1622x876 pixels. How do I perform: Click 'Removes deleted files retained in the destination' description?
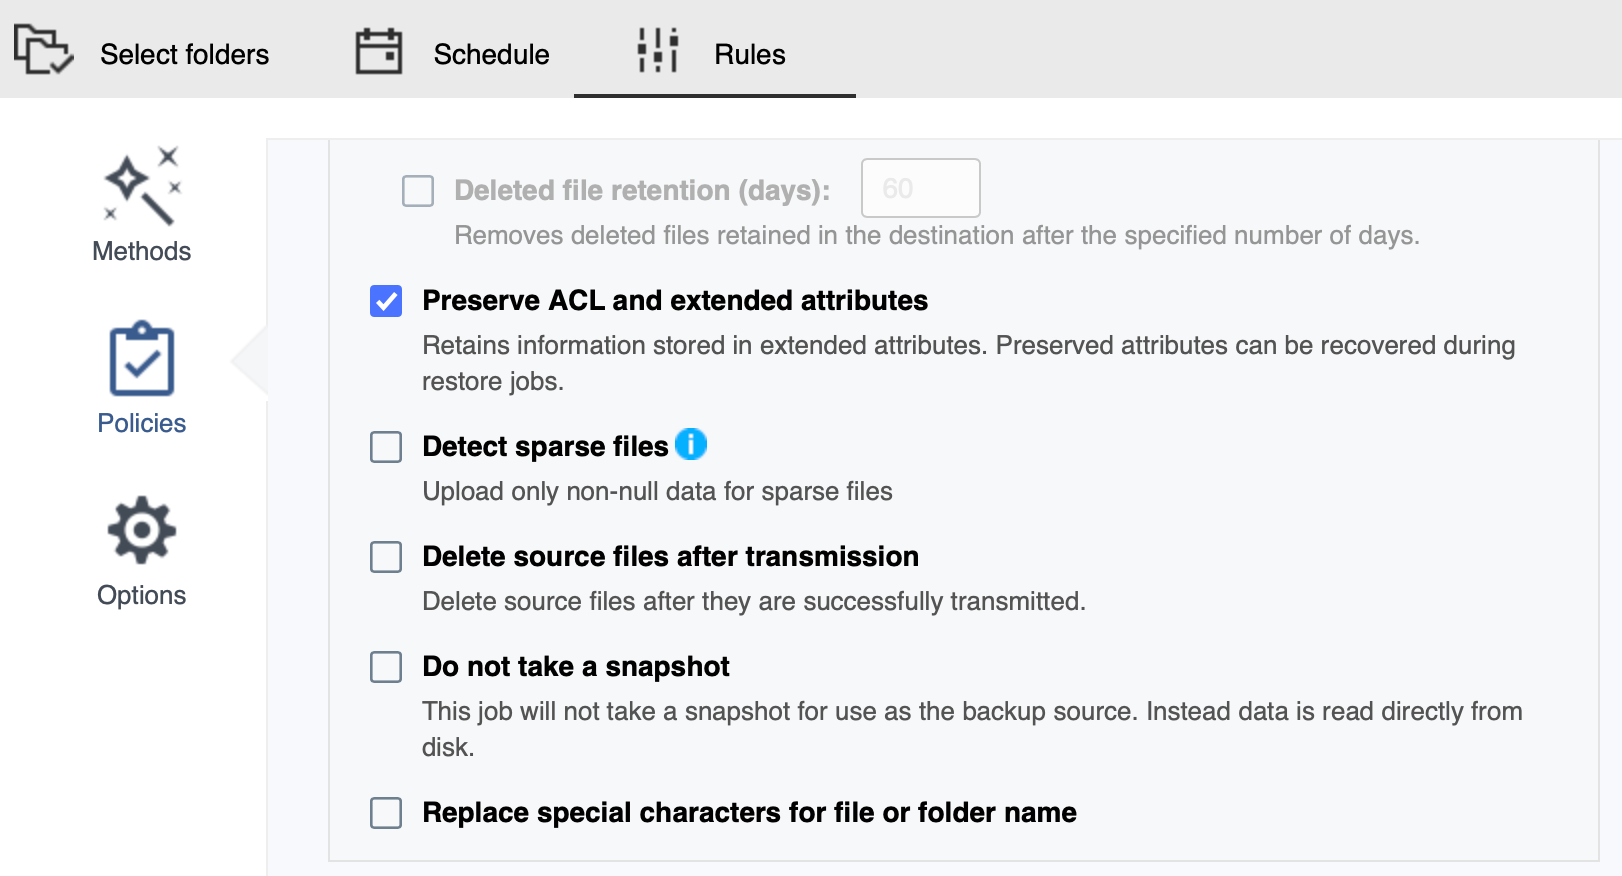pos(937,235)
